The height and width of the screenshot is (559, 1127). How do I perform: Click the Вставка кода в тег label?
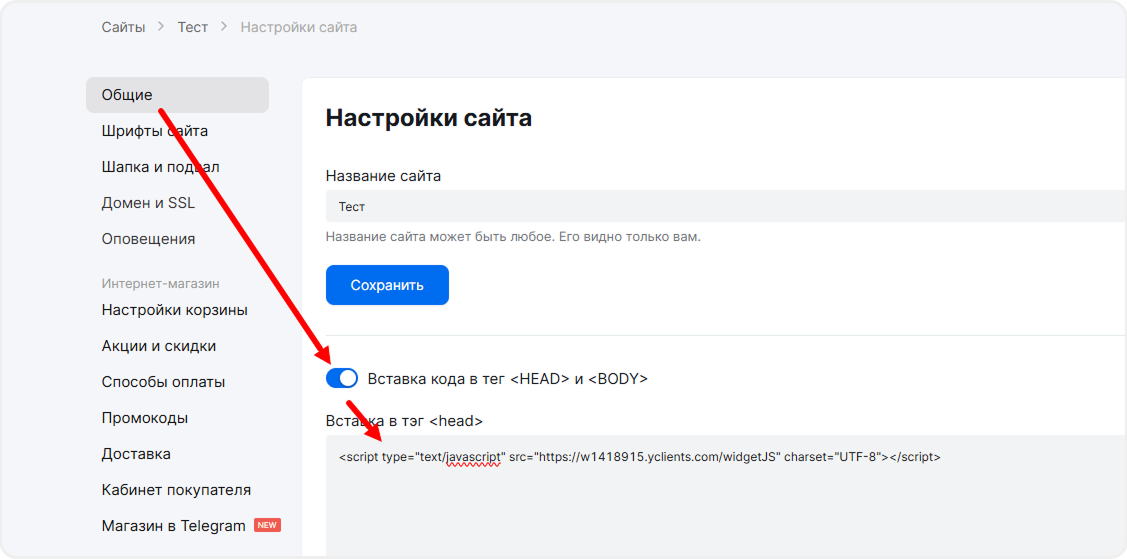(x=507, y=379)
